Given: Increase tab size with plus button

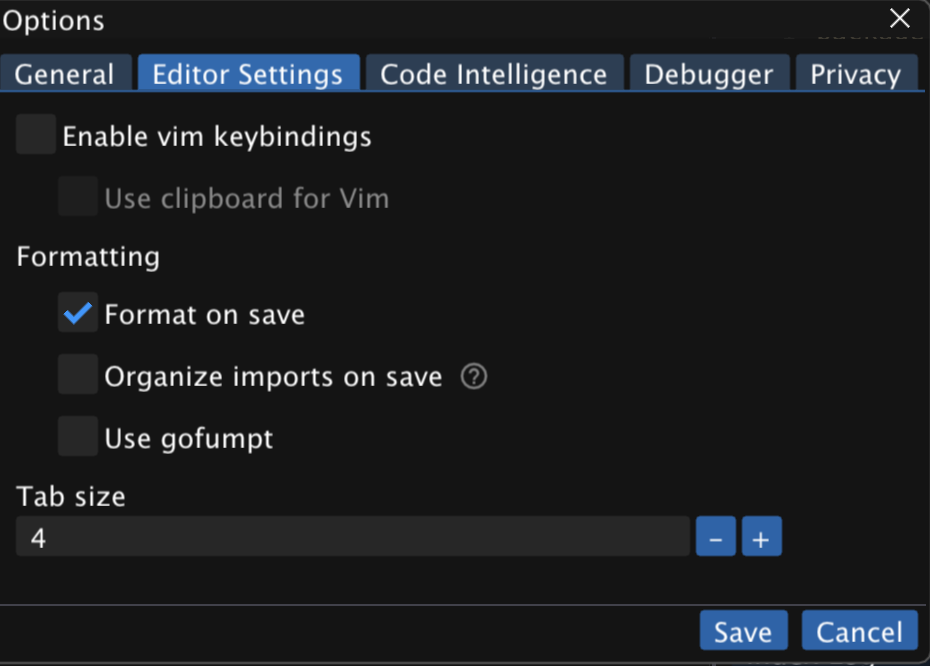Looking at the screenshot, I should tap(761, 538).
